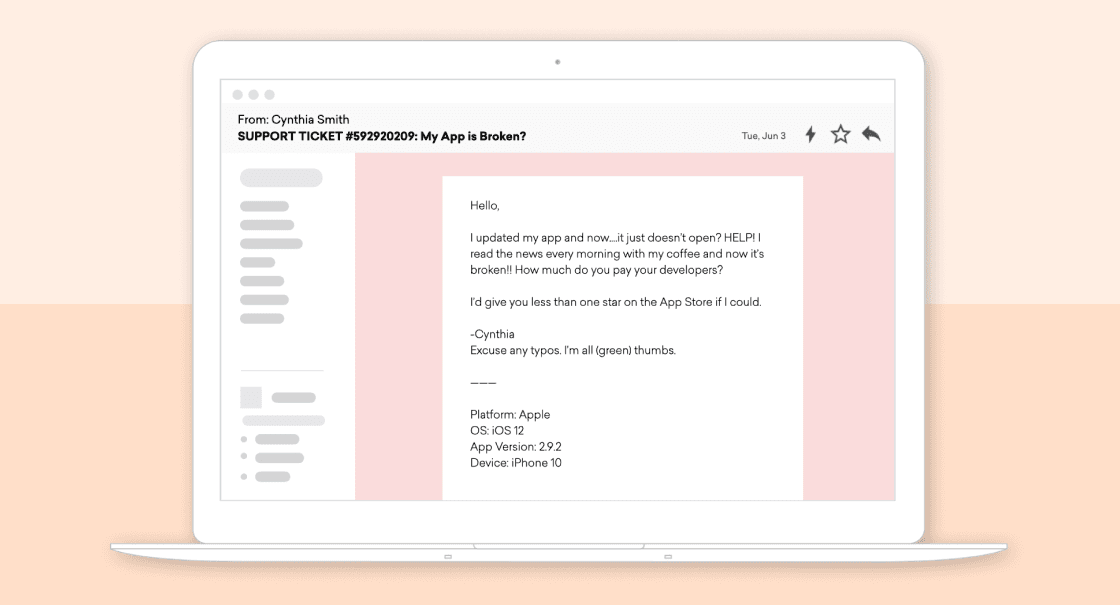Viewport: 1120px width, 605px height.
Task: Select the second bulleted item in the sidebar
Action: pyautogui.click(x=279, y=458)
